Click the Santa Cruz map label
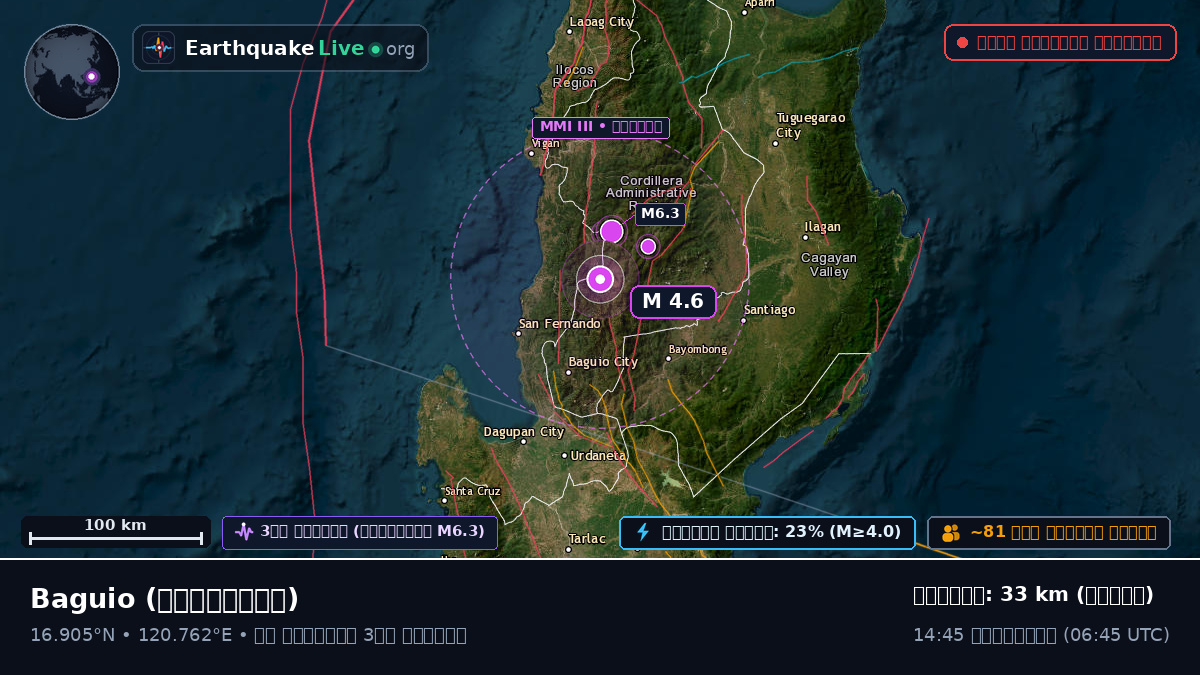The height and width of the screenshot is (675, 1200). (x=473, y=491)
